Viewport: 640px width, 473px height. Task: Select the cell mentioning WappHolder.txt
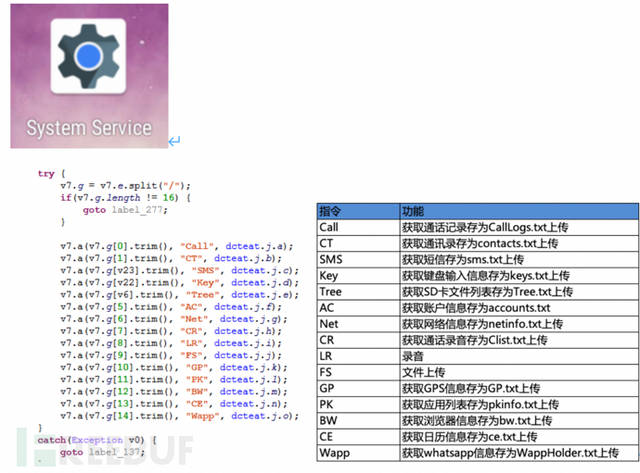(x=519, y=453)
